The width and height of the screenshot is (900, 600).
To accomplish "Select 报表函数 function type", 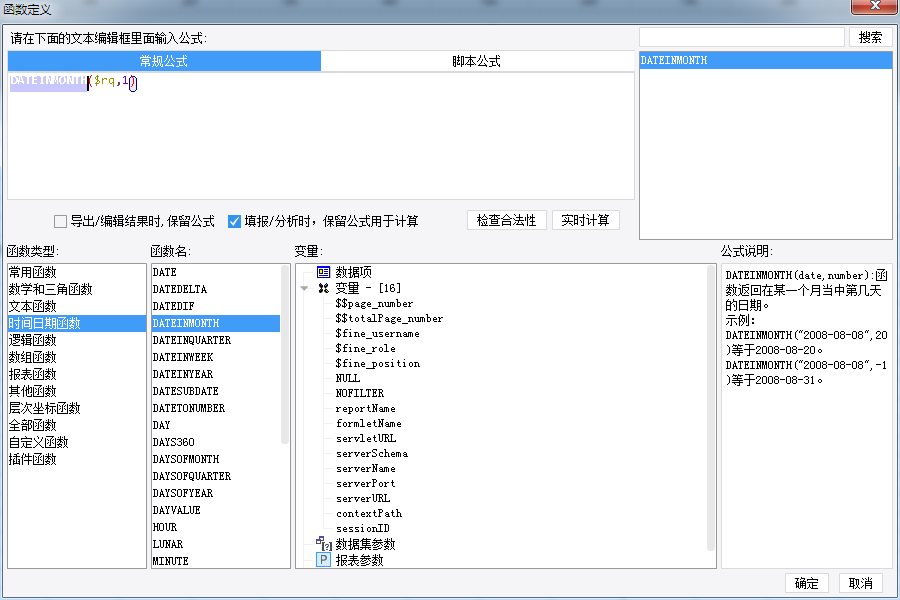I will click(x=77, y=374).
